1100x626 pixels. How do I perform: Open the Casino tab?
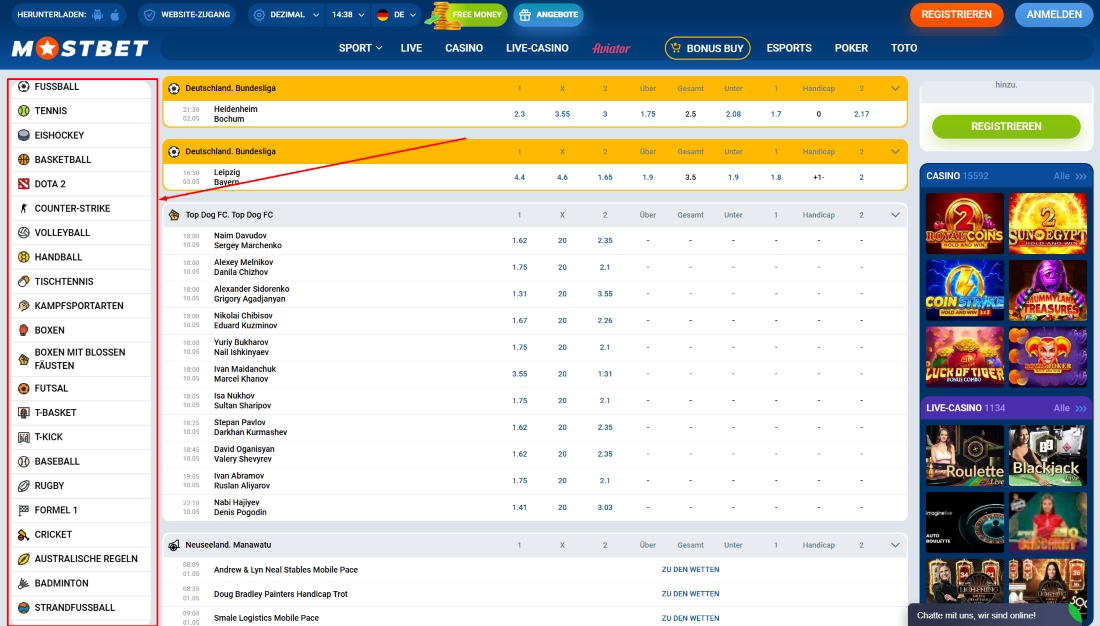click(x=464, y=48)
